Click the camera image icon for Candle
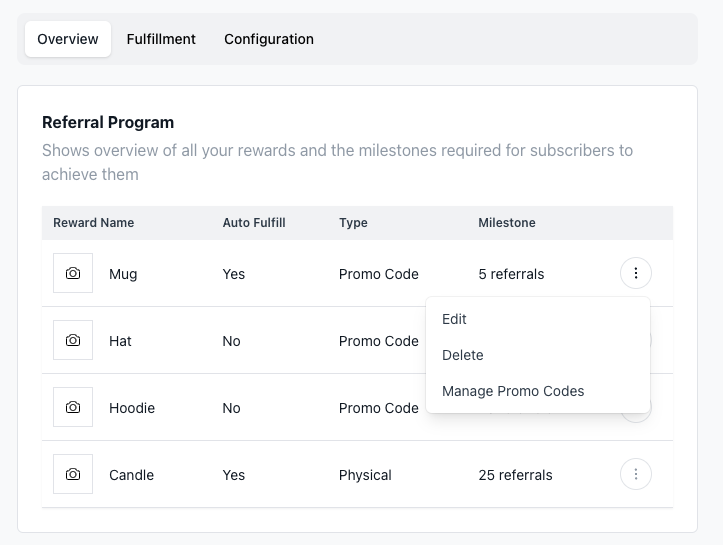 click(x=73, y=474)
